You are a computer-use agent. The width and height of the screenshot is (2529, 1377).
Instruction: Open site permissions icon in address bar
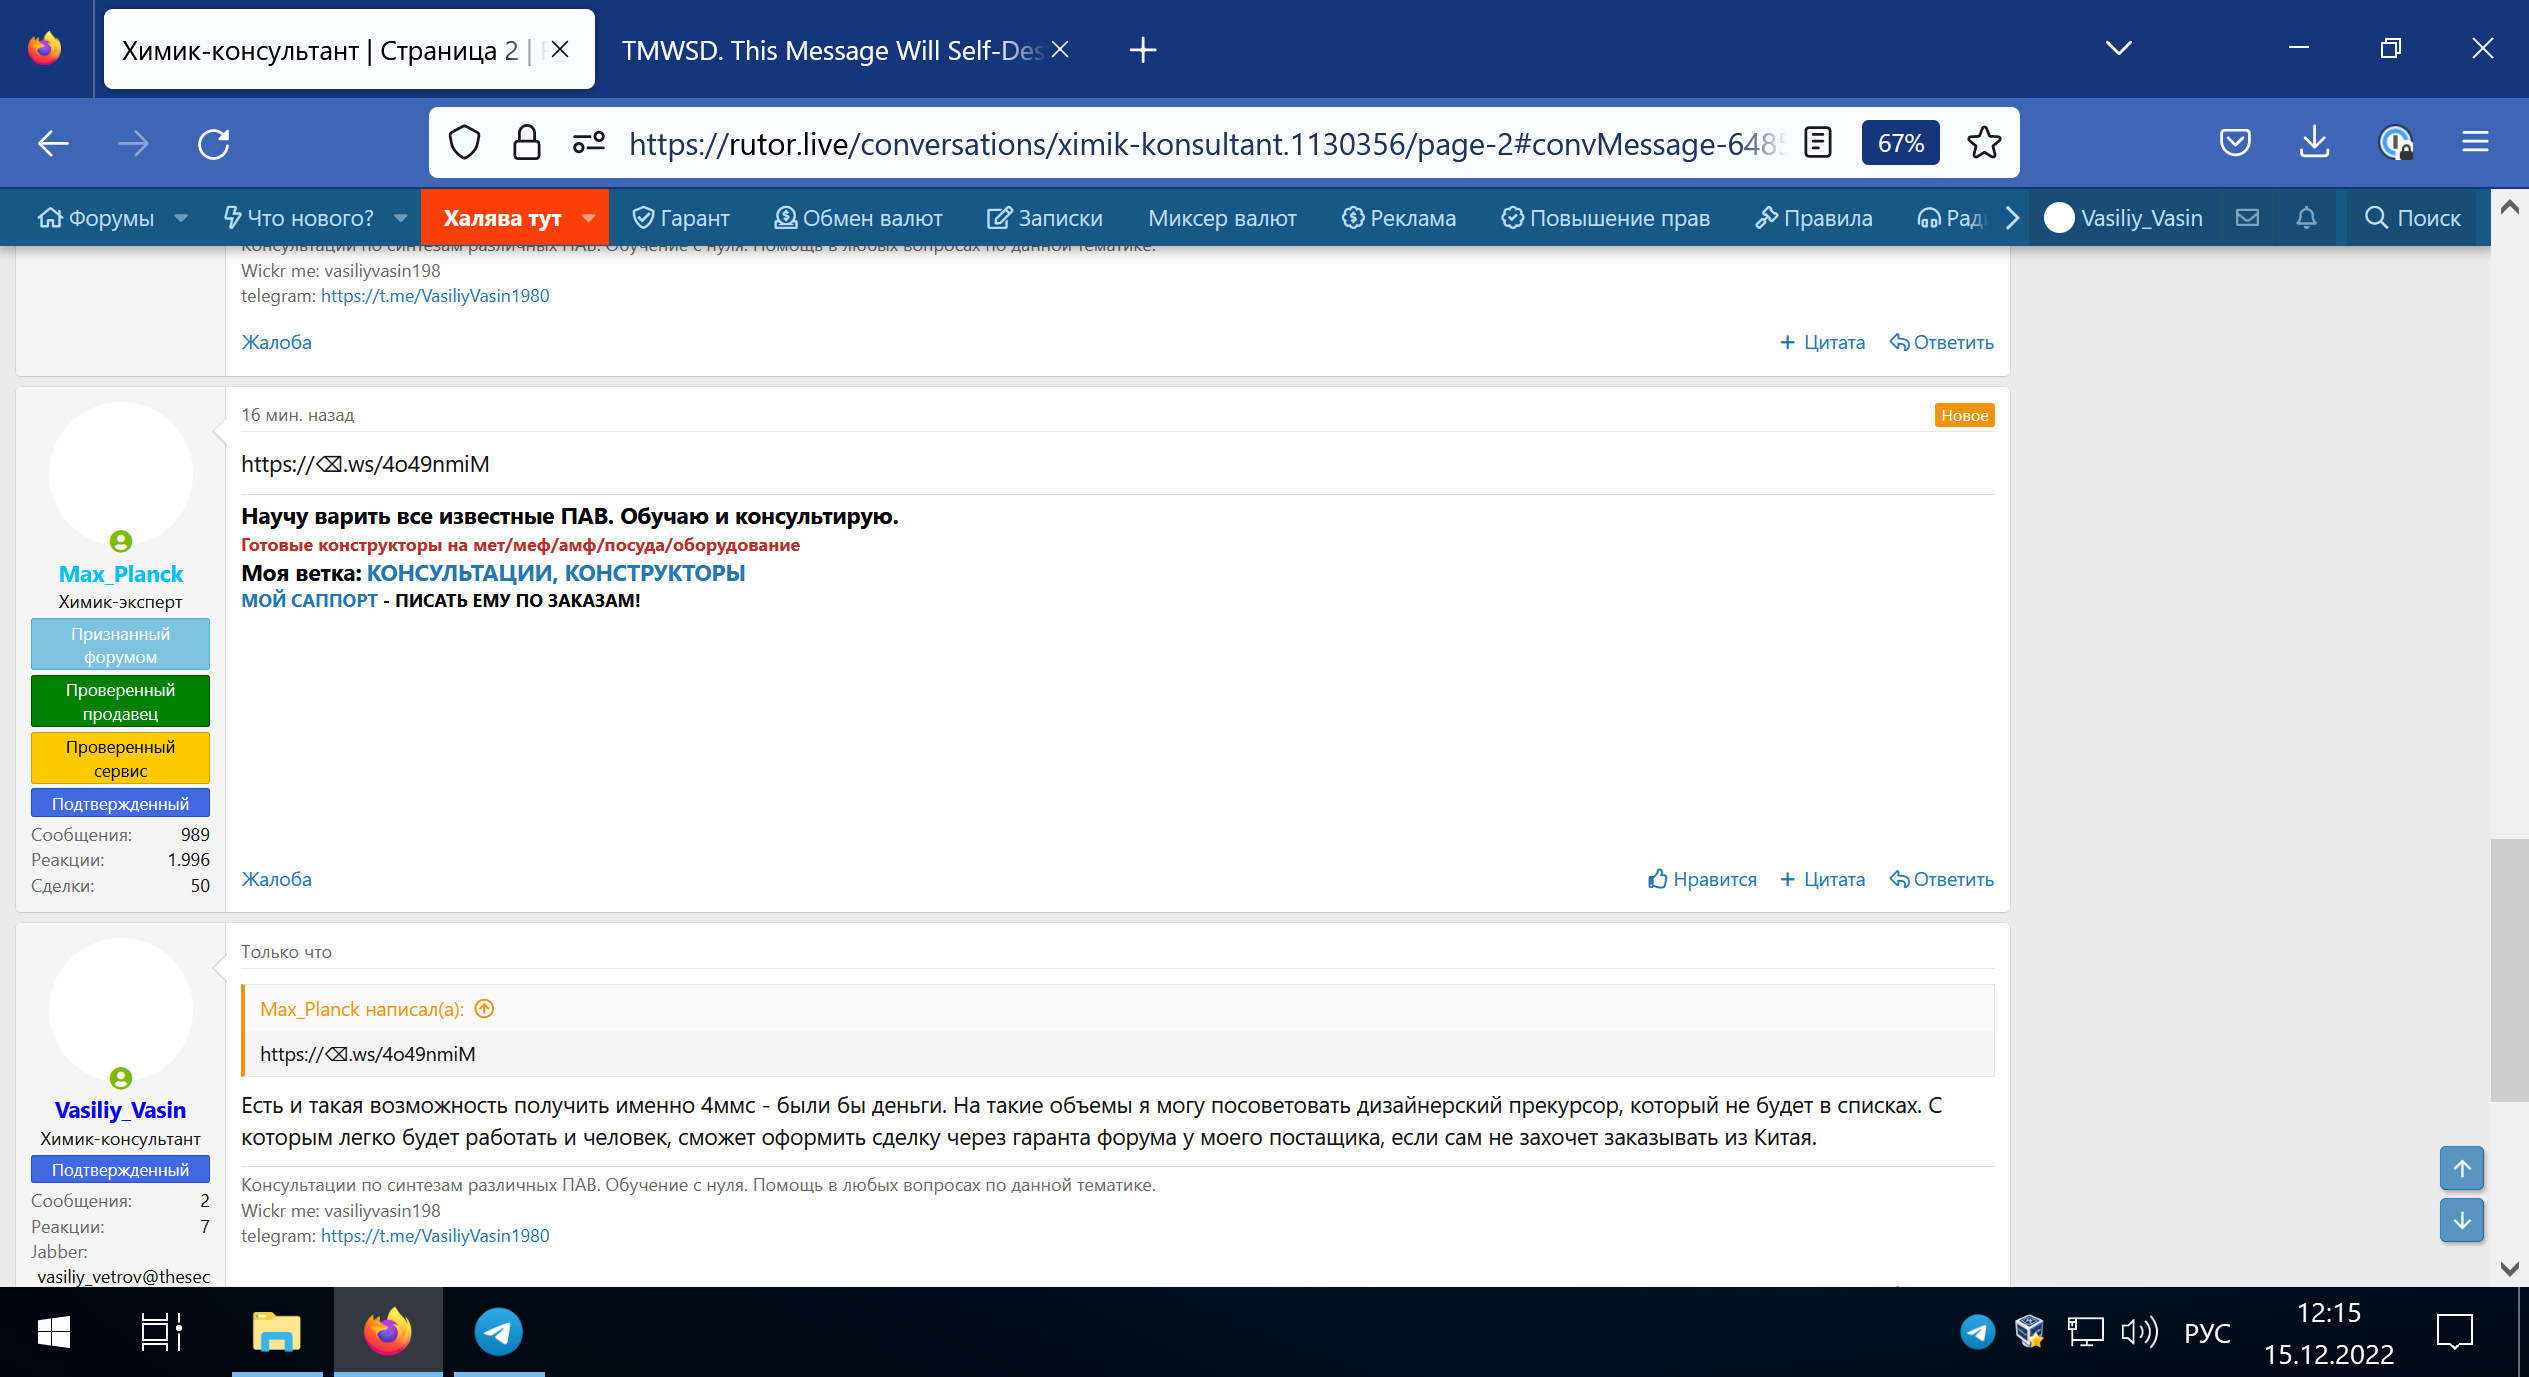tap(589, 143)
